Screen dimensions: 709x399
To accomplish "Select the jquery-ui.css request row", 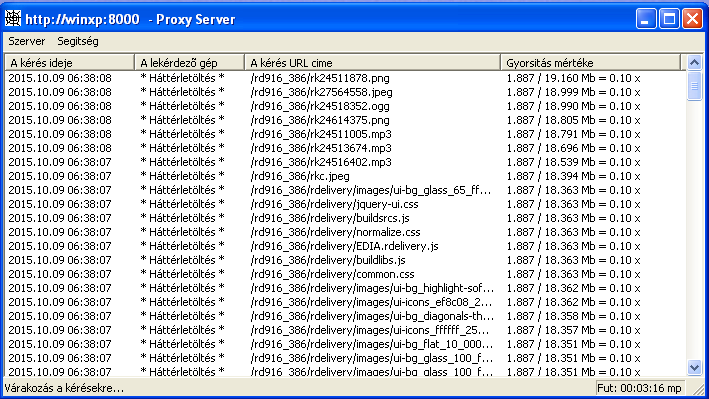I will click(345, 204).
